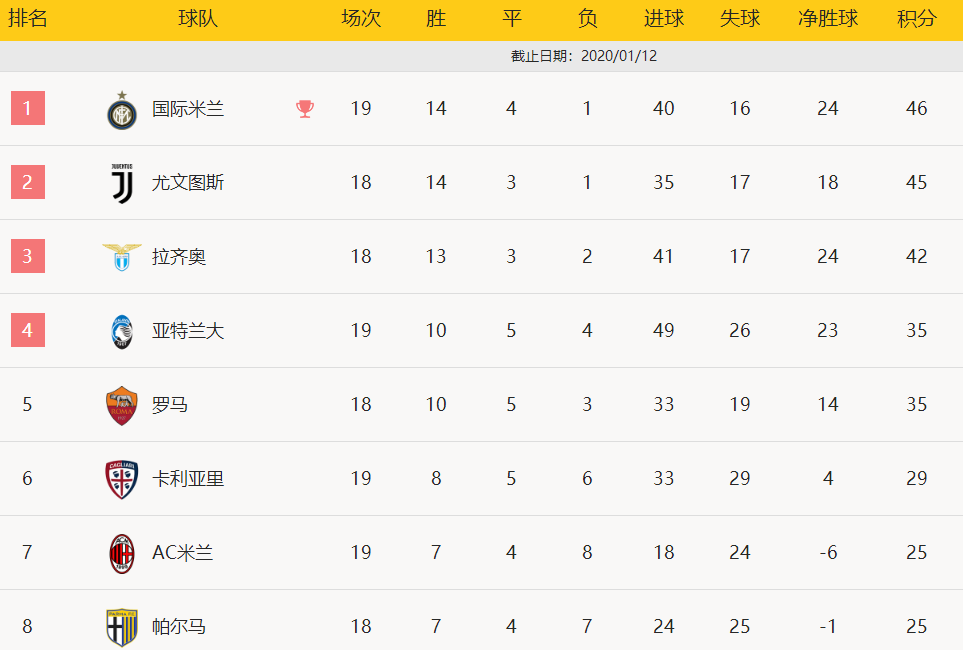963x650 pixels.
Task: Click the AS Roma crest
Action: (x=122, y=405)
